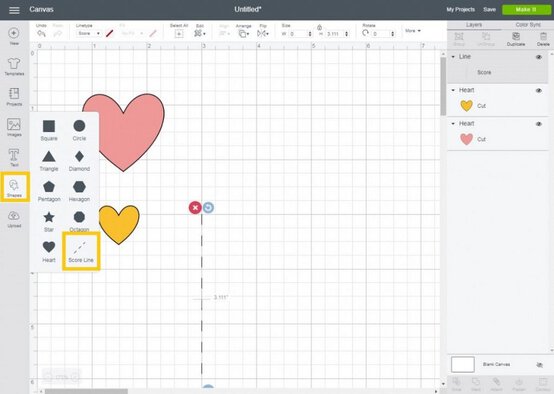Collapse the Line layer group
The image size is (554, 394).
tap(453, 57)
